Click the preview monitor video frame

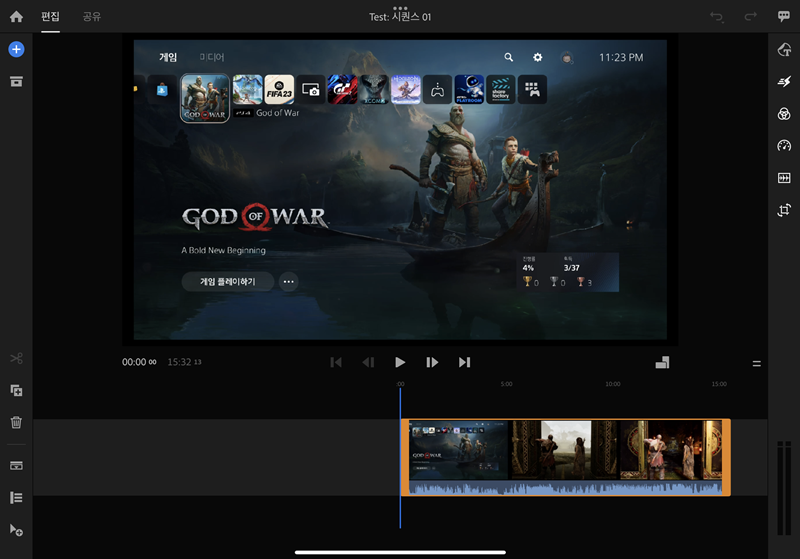[400, 190]
